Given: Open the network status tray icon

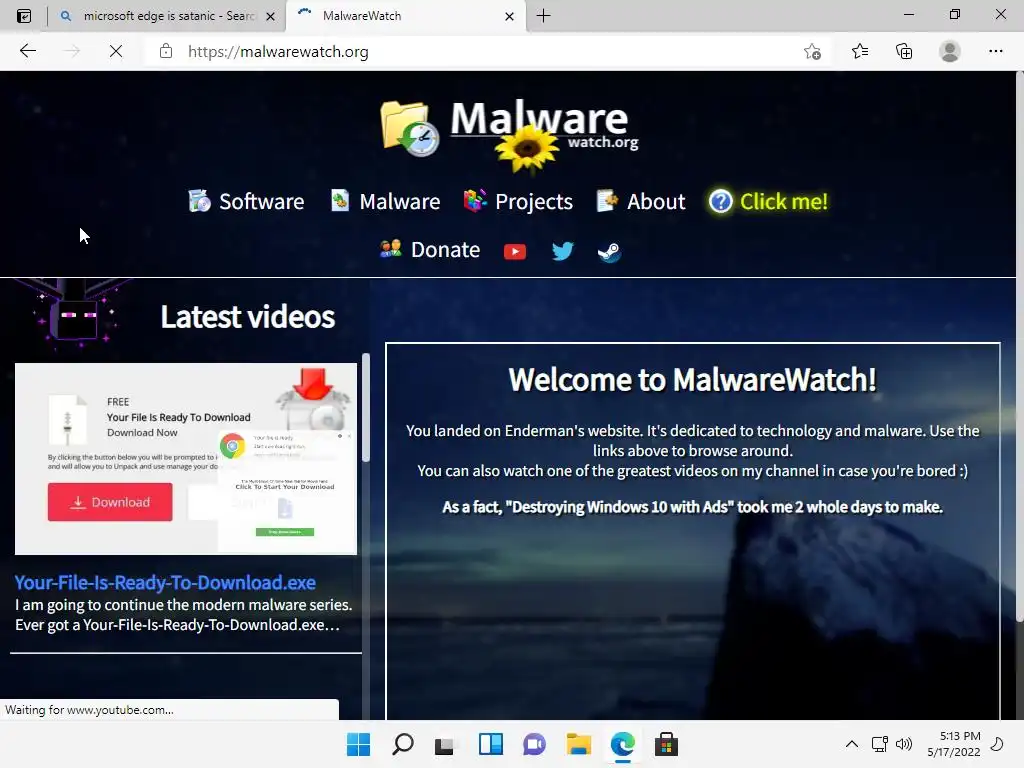Looking at the screenshot, I should [879, 744].
